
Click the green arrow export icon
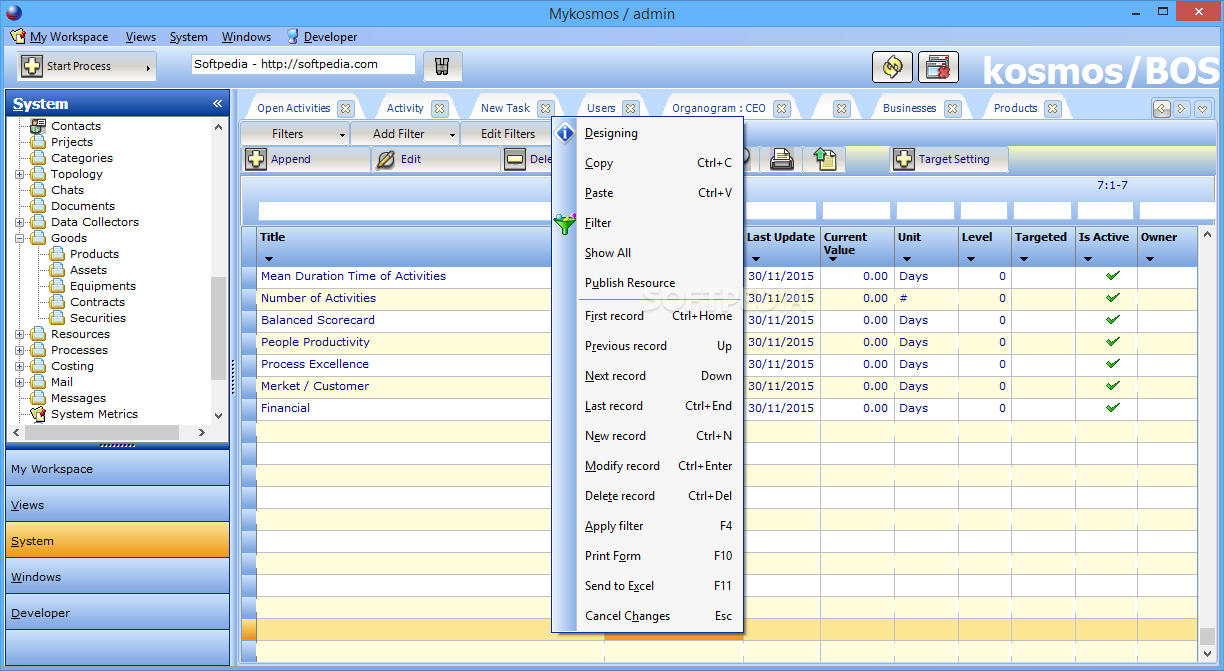tap(825, 159)
